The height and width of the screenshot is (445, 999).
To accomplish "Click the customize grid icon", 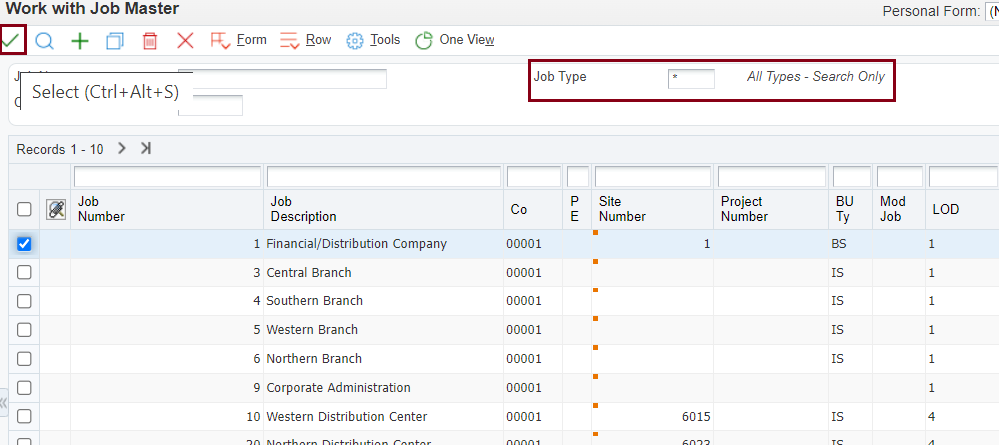I will tap(56, 209).
